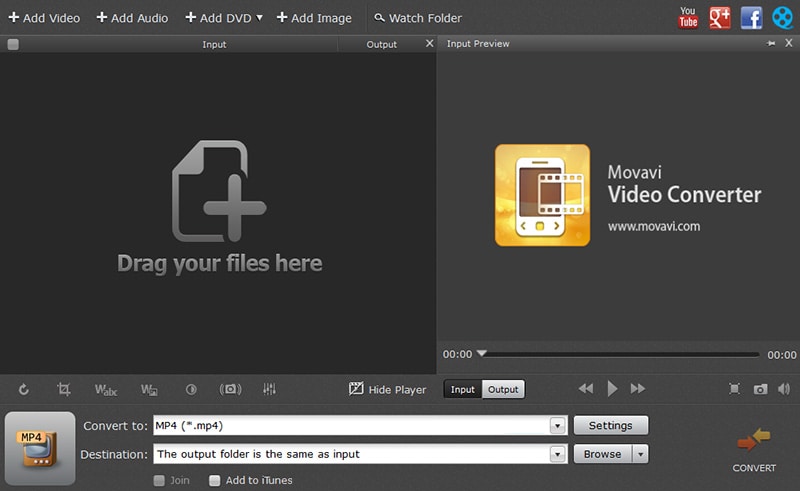Expand the Add DVD dropdown arrow
The image size is (800, 491).
[x=259, y=18]
